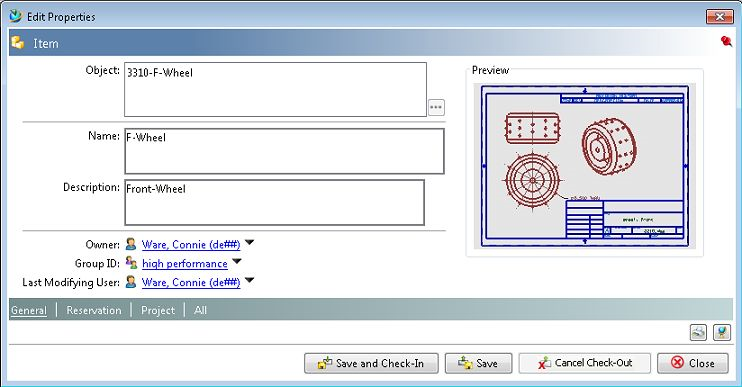Click the Owner user icon

pos(131,244)
